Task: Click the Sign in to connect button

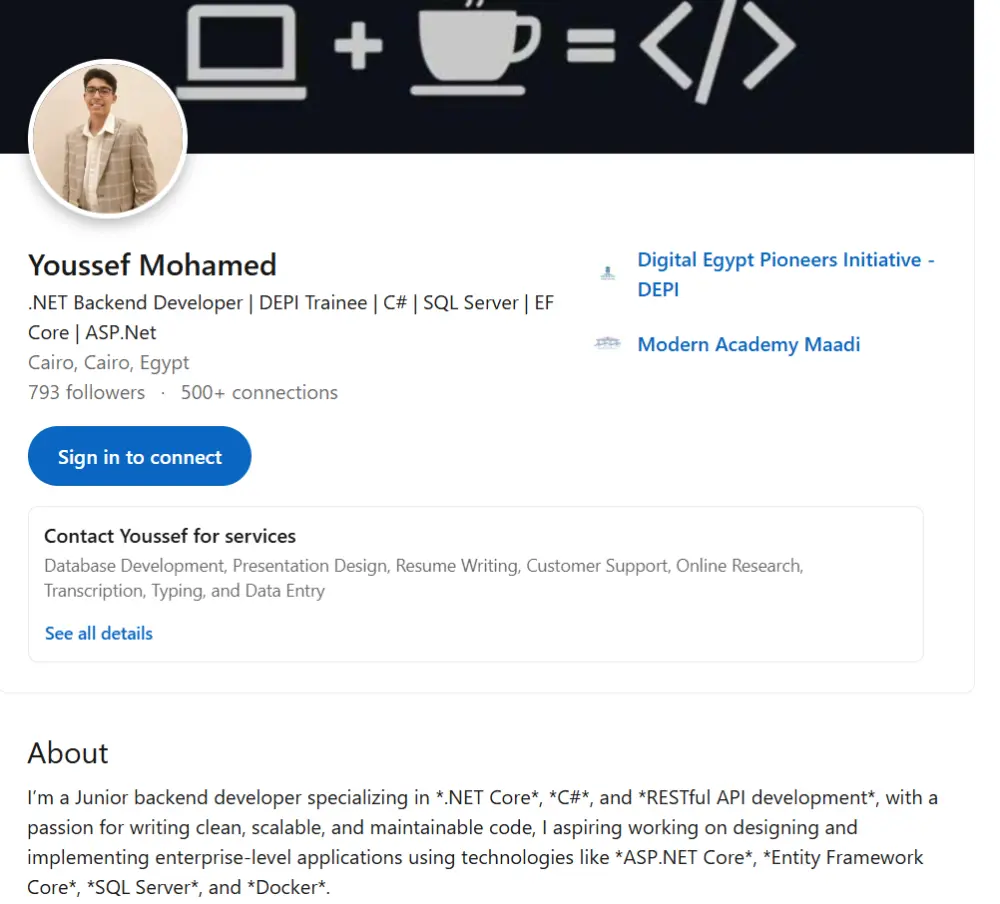Action: [x=140, y=456]
